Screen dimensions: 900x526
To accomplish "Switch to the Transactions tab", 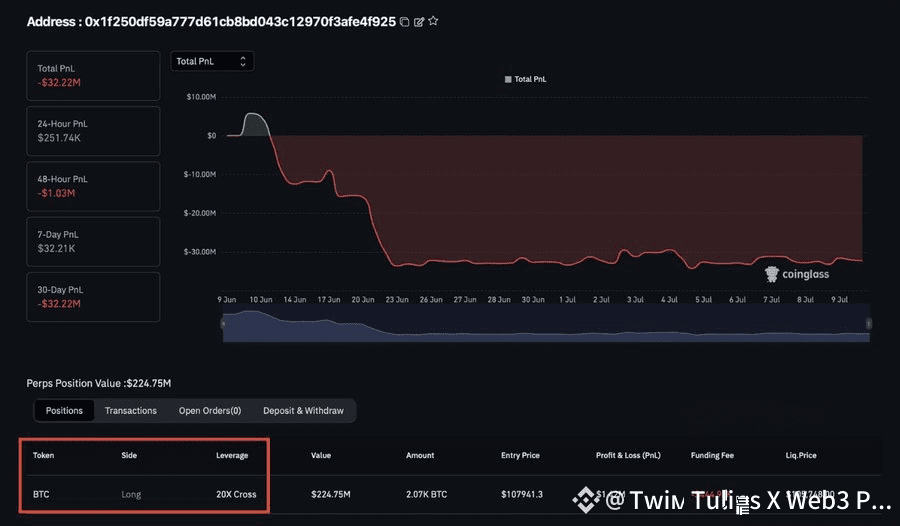I will coord(130,411).
